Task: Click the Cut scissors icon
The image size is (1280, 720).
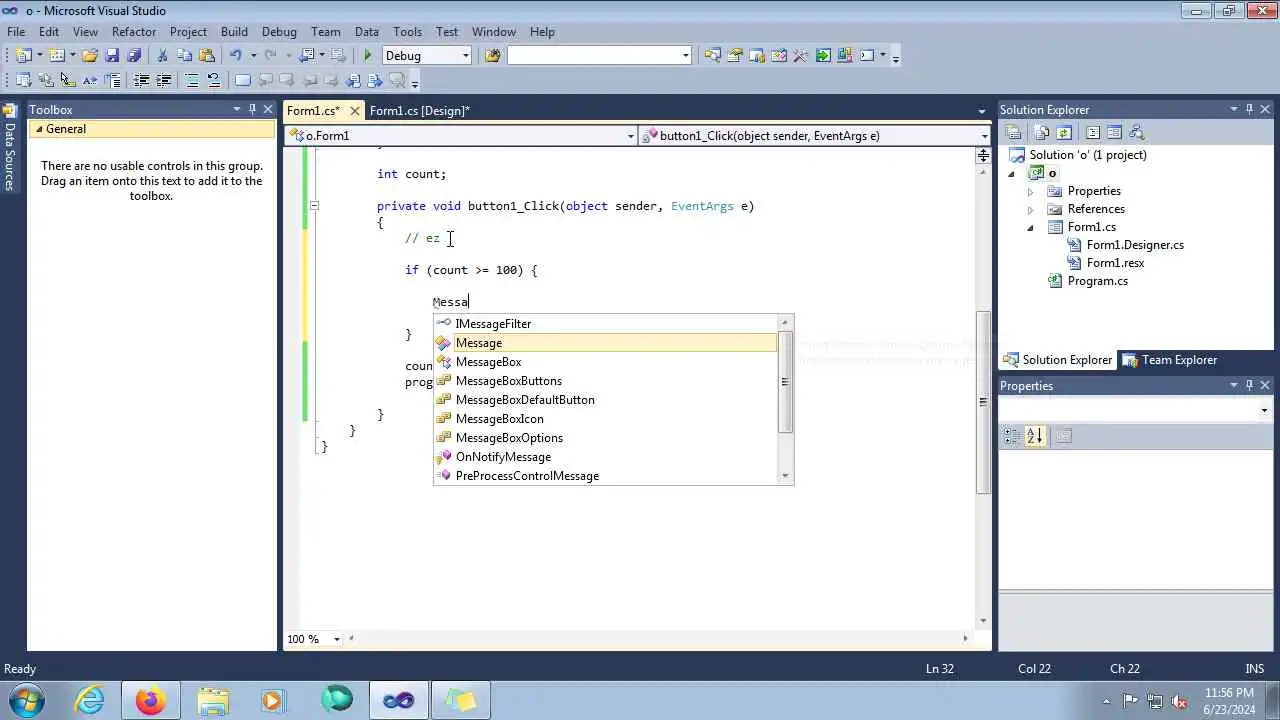Action: click(162, 56)
